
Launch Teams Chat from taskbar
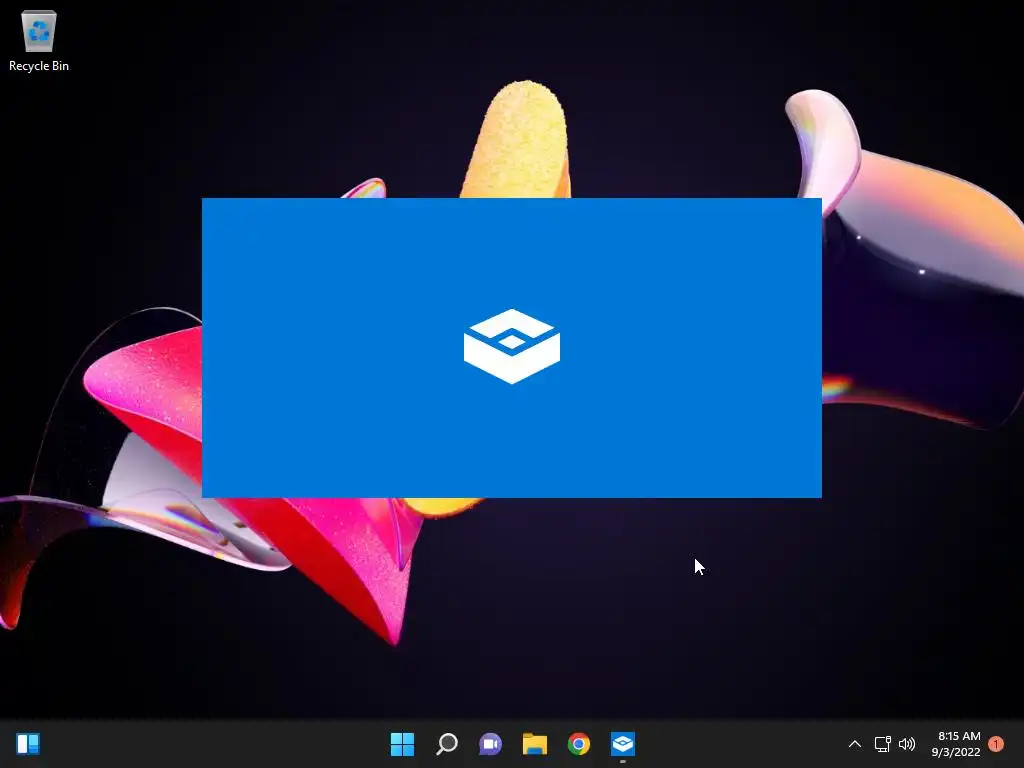pos(490,744)
